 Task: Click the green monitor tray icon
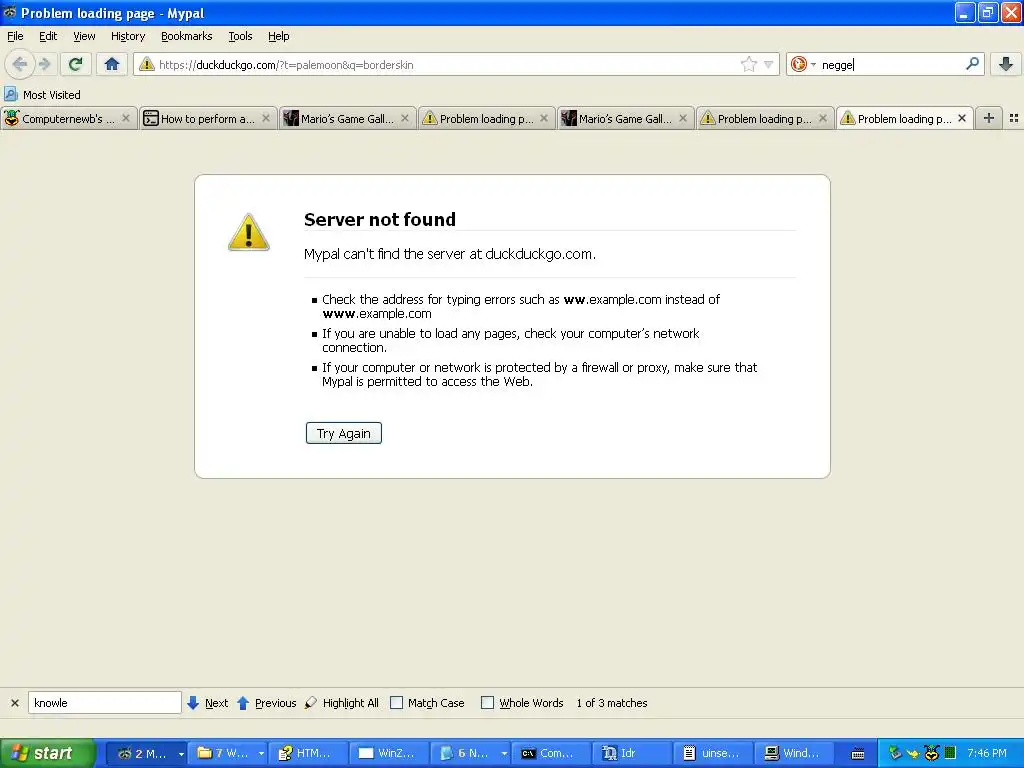coord(950,753)
